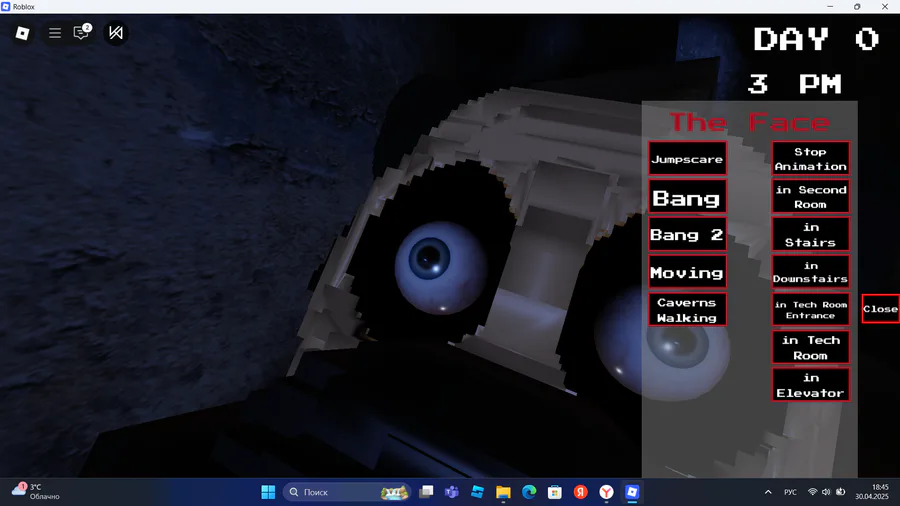The width and height of the screenshot is (900, 506).
Task: Click the active Roblox taskbar icon
Action: [633, 492]
